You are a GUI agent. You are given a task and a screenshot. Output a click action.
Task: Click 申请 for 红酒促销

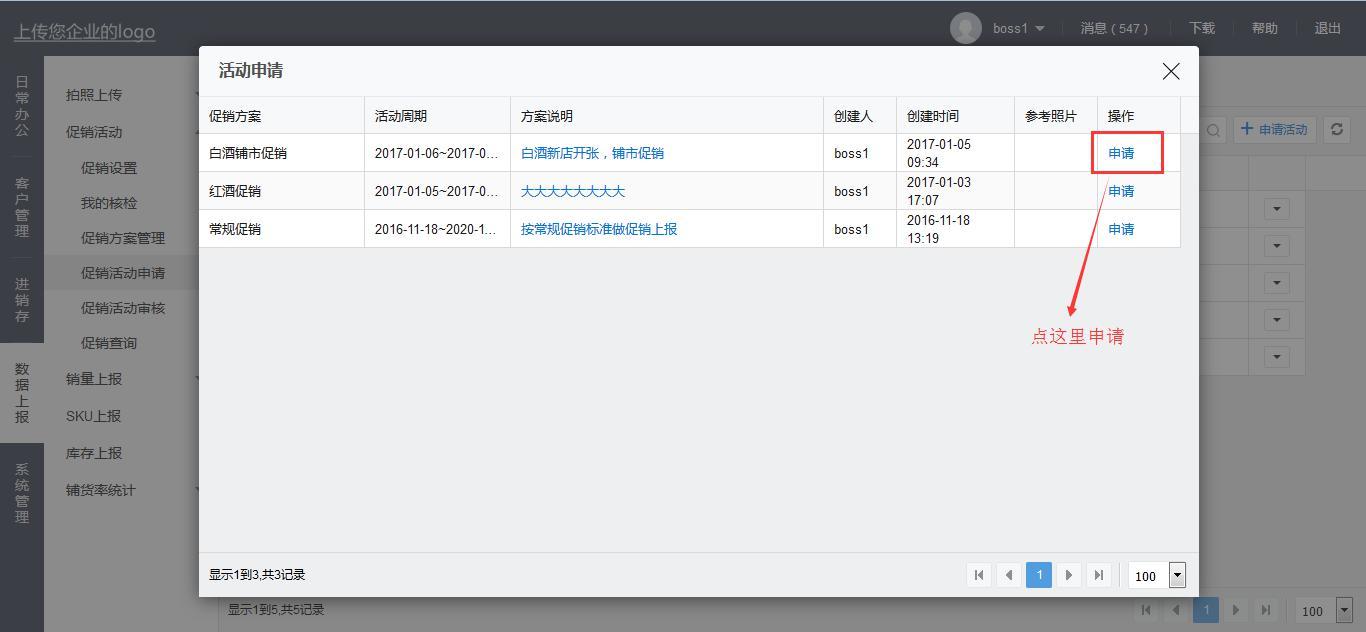tap(1121, 191)
